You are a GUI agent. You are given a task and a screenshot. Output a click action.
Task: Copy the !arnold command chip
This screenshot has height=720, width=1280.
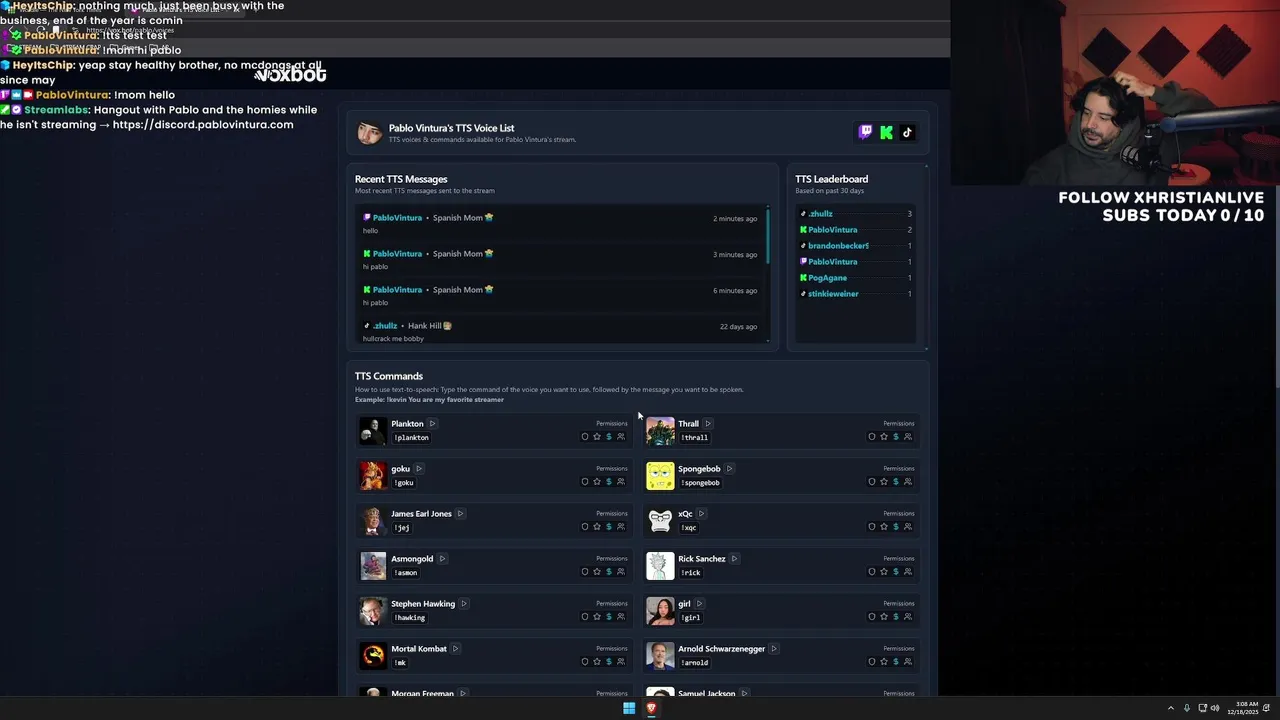pos(695,663)
